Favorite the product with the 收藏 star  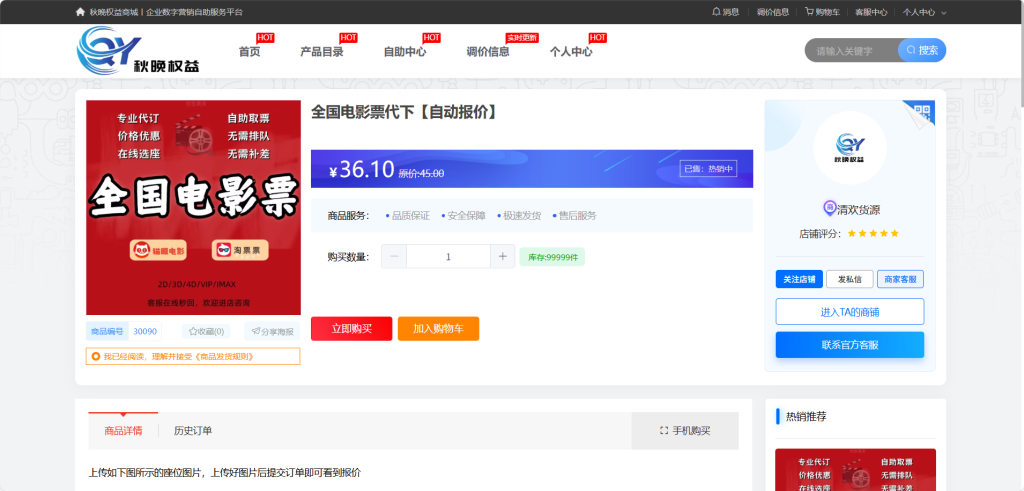pyautogui.click(x=194, y=331)
